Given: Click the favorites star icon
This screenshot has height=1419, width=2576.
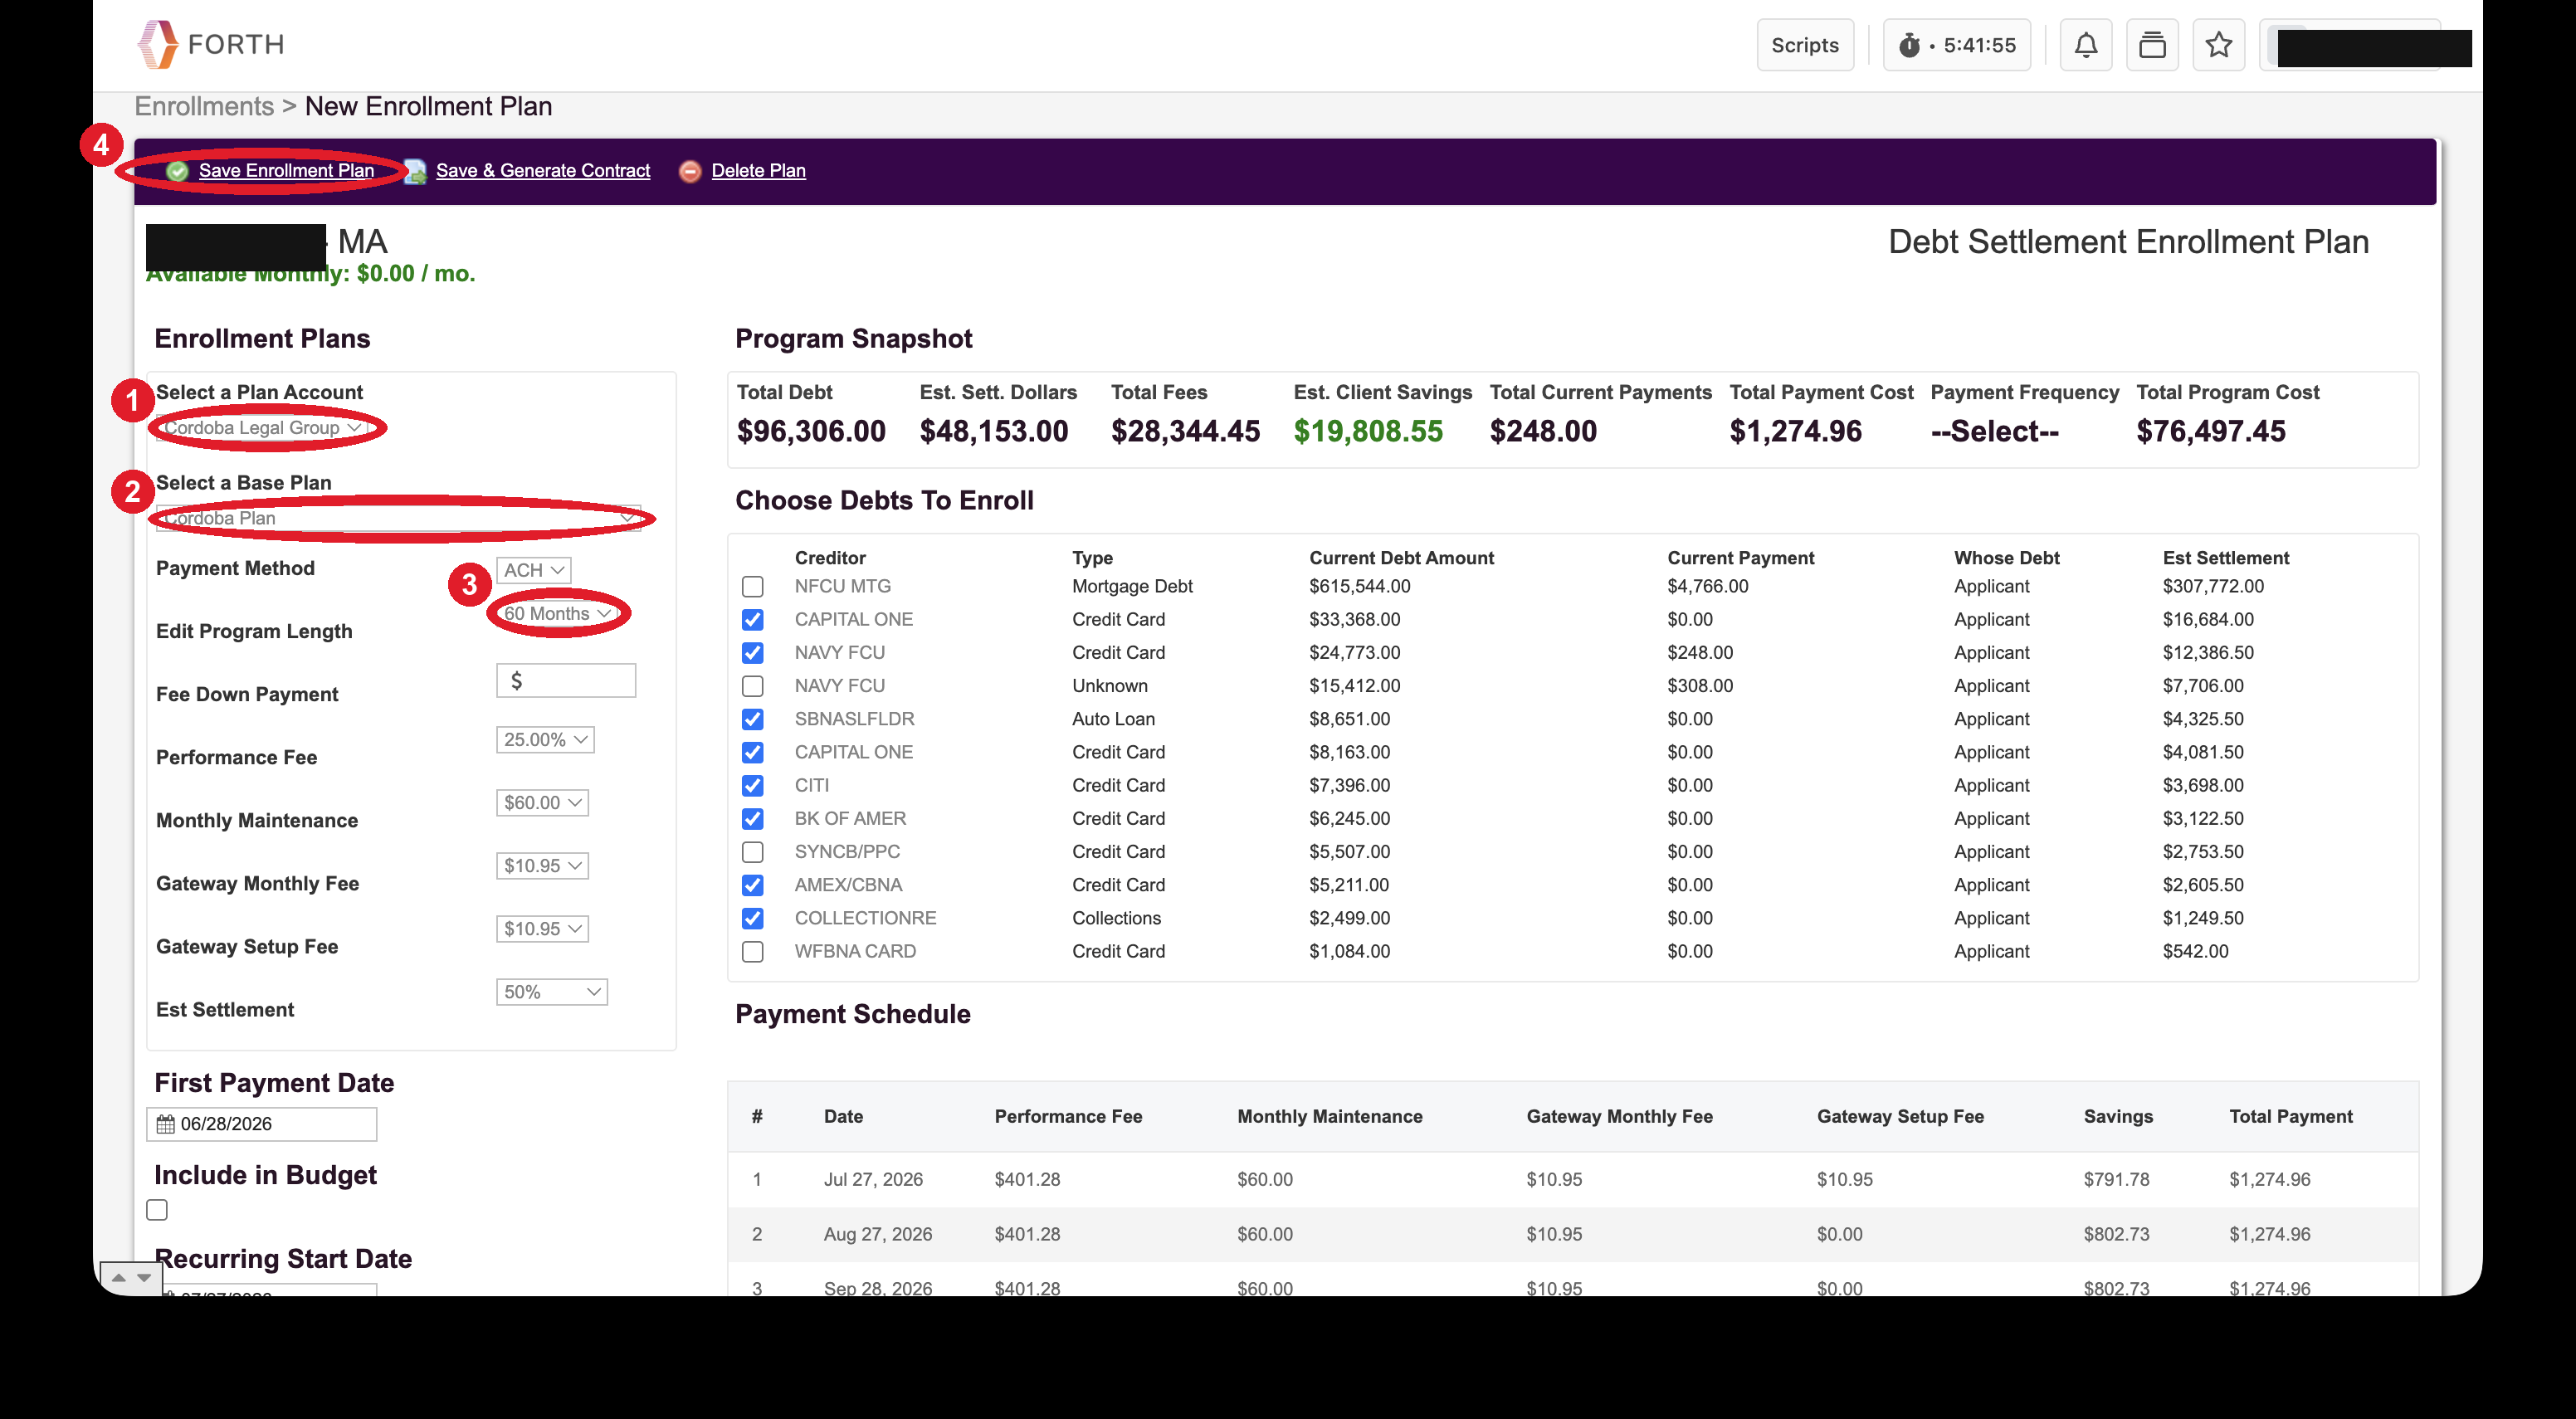Looking at the screenshot, I should tap(2218, 45).
